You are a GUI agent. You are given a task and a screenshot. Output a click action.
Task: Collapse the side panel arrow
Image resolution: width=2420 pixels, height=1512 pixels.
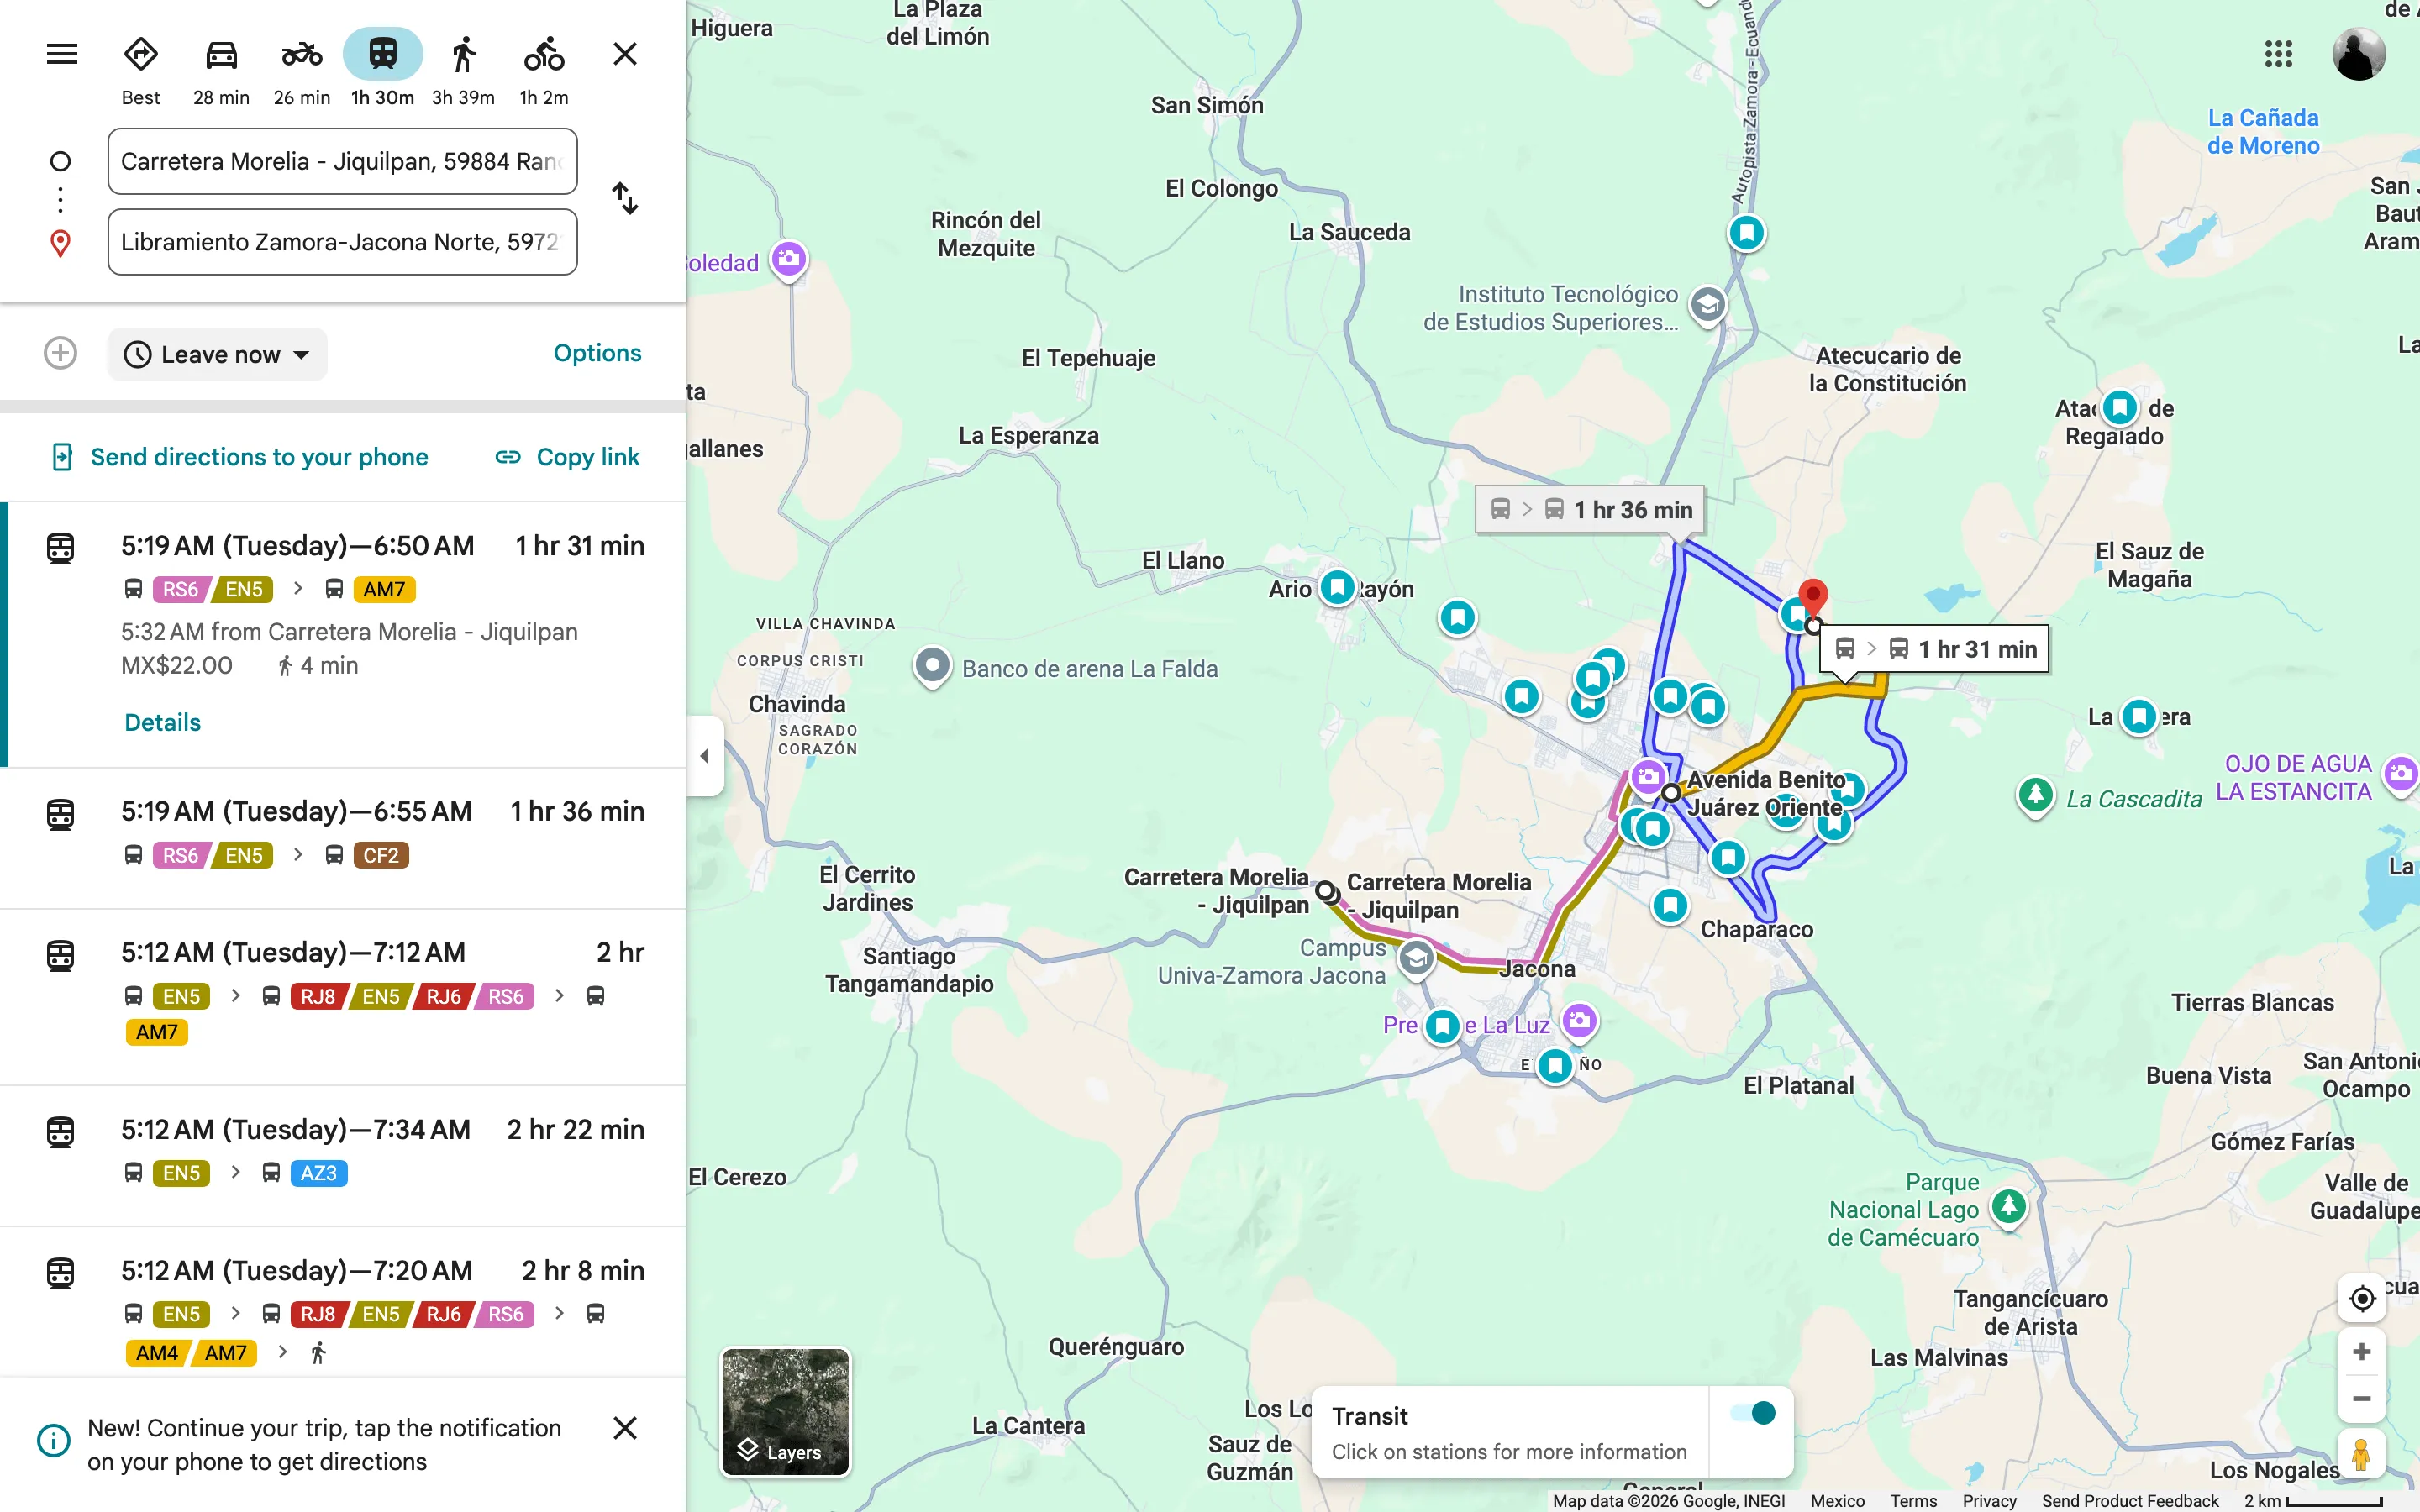pyautogui.click(x=705, y=756)
